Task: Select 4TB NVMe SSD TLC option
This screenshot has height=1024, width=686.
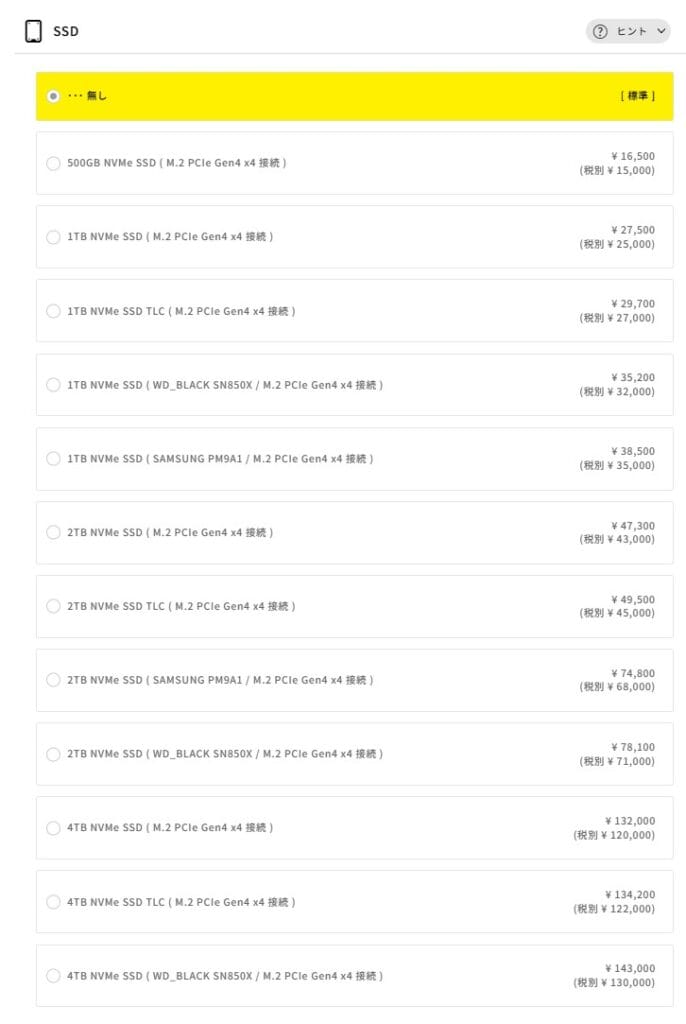Action: [x=54, y=902]
